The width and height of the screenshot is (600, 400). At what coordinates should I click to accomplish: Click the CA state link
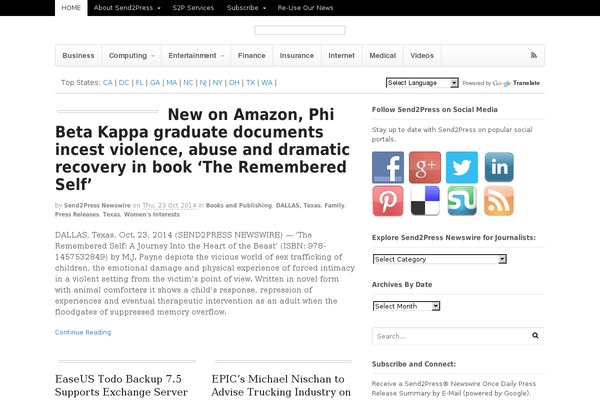point(108,83)
